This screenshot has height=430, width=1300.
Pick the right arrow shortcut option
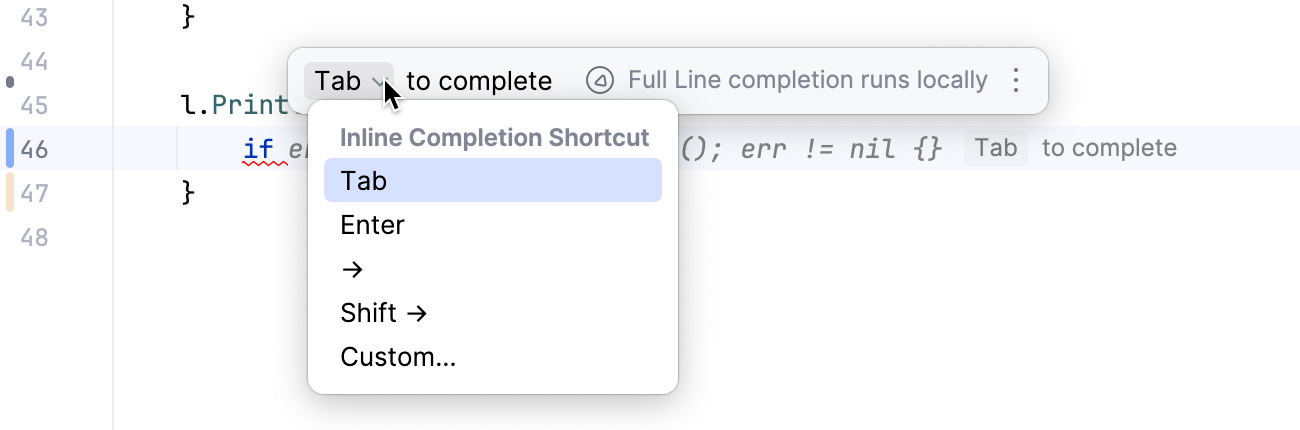tap(352, 269)
